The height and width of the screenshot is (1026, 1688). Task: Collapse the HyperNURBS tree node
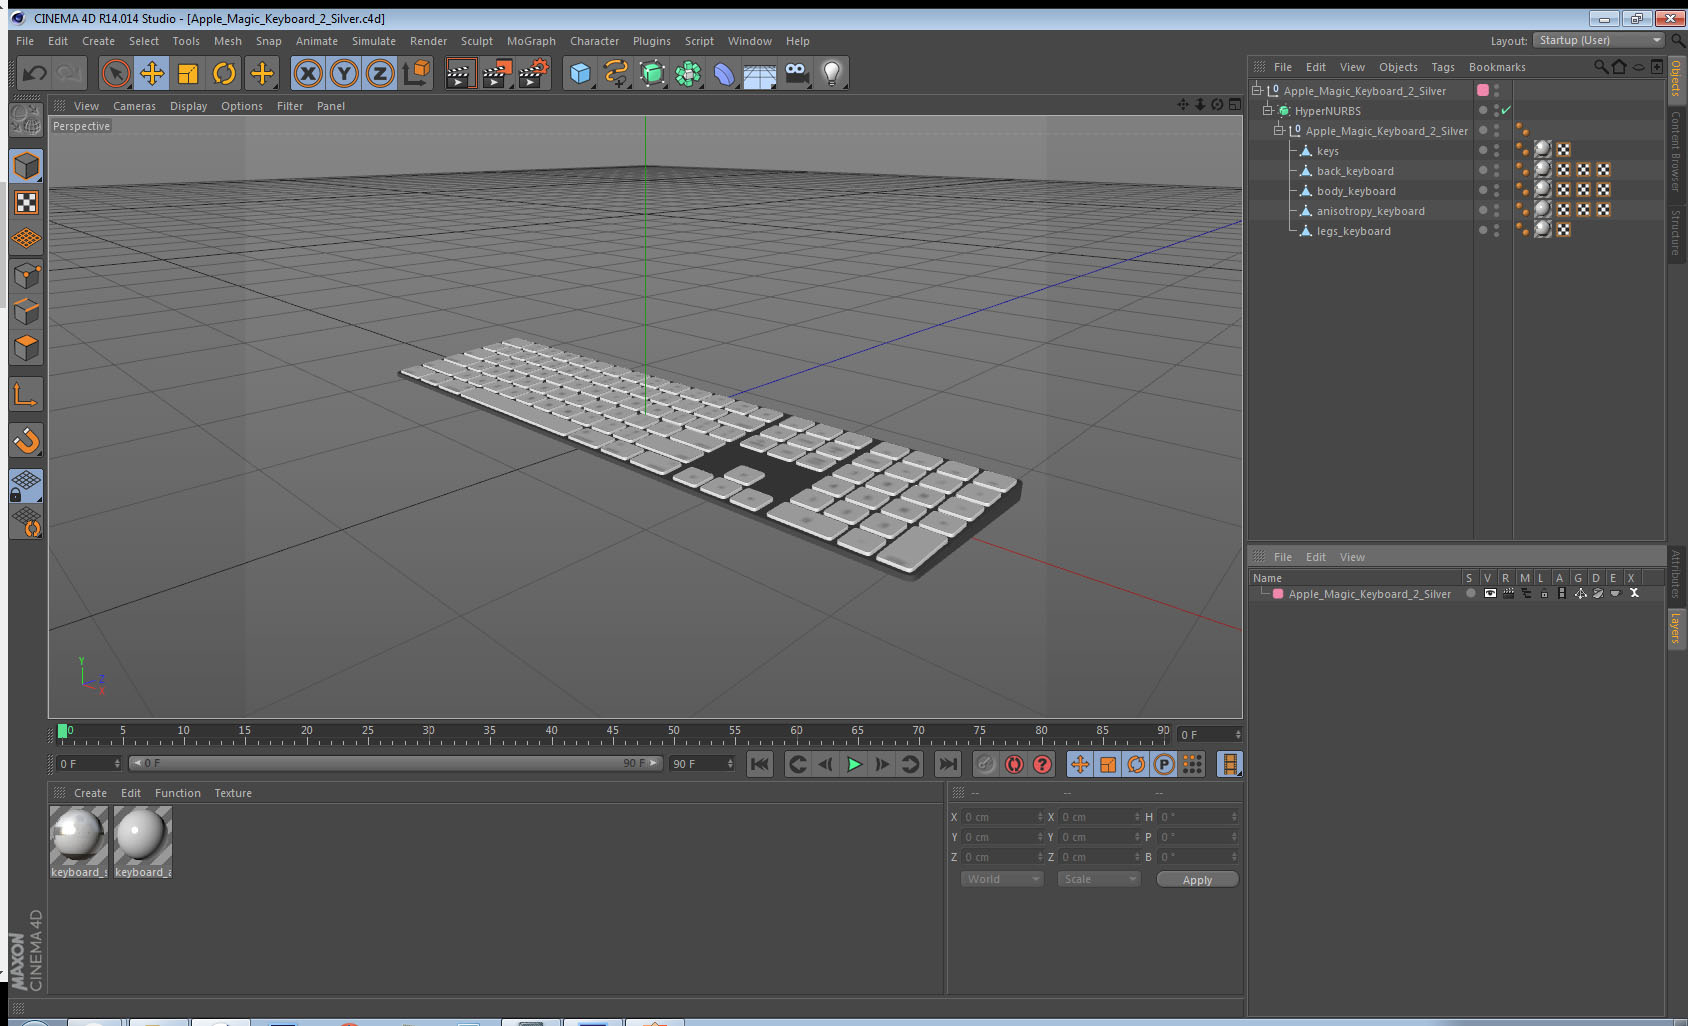(1267, 111)
